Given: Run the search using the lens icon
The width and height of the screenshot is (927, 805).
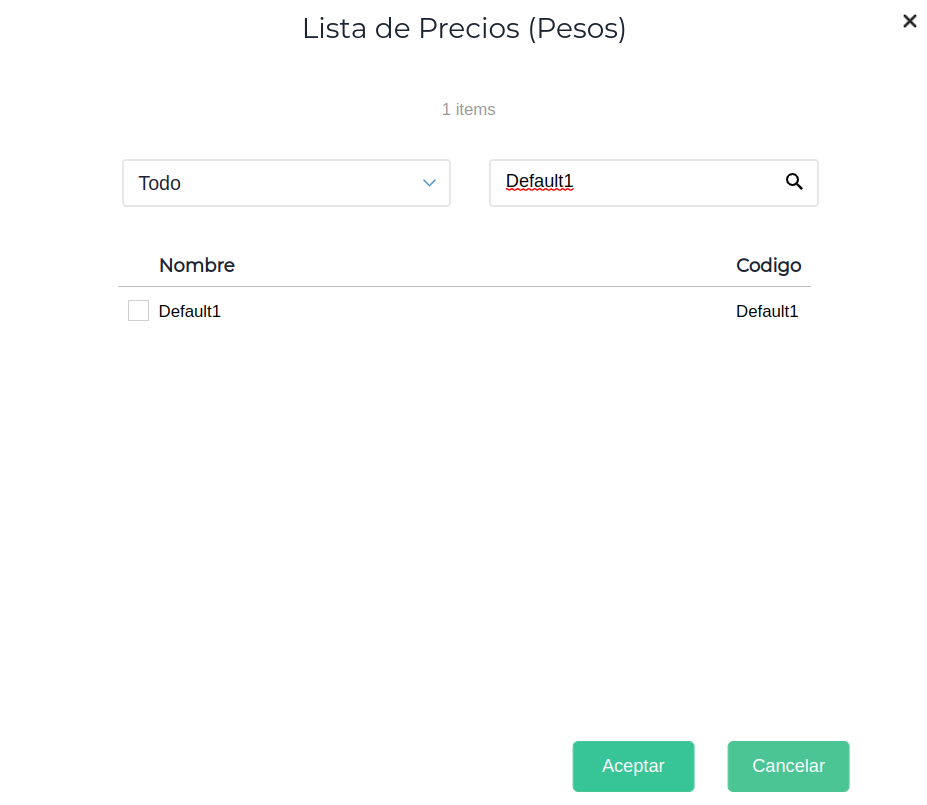Looking at the screenshot, I should [x=794, y=182].
